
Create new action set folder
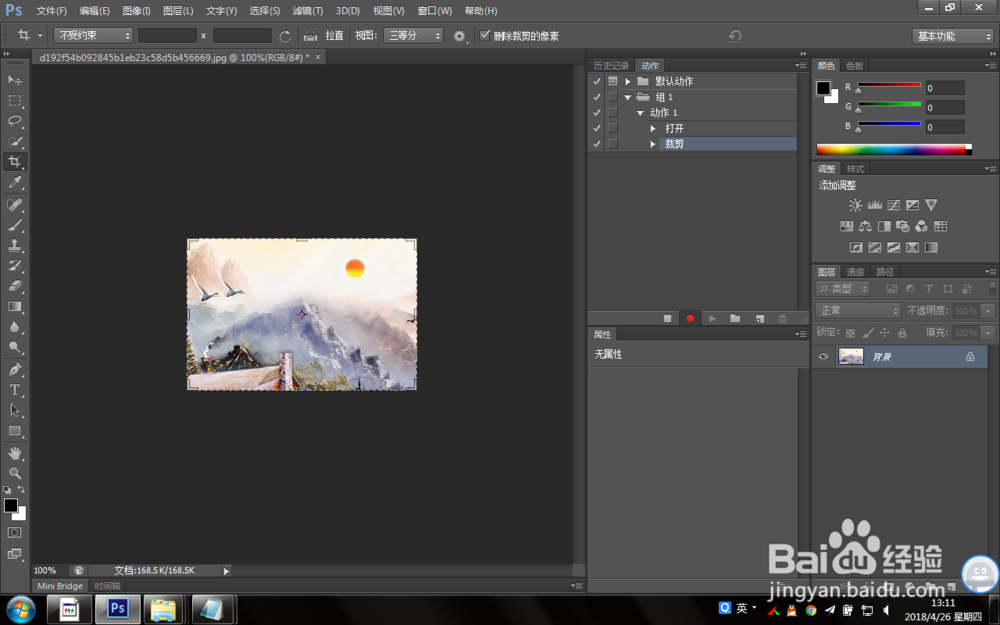click(735, 318)
